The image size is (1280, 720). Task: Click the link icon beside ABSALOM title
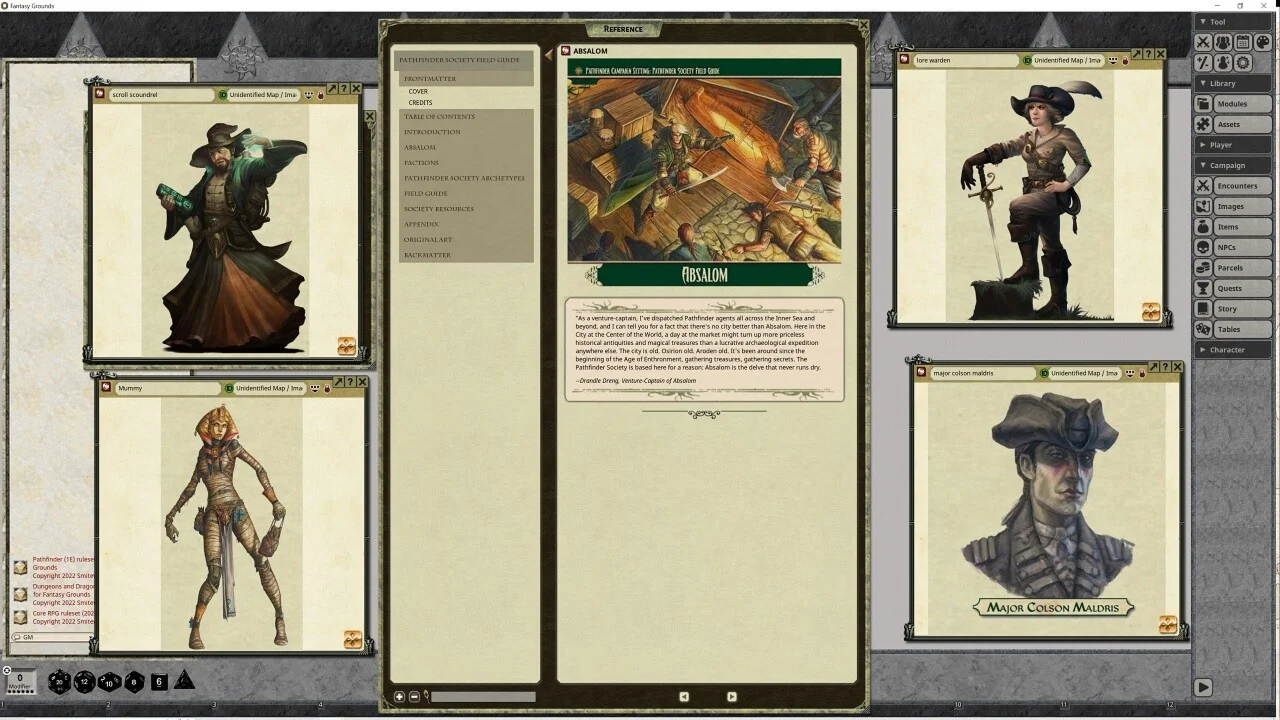(566, 51)
